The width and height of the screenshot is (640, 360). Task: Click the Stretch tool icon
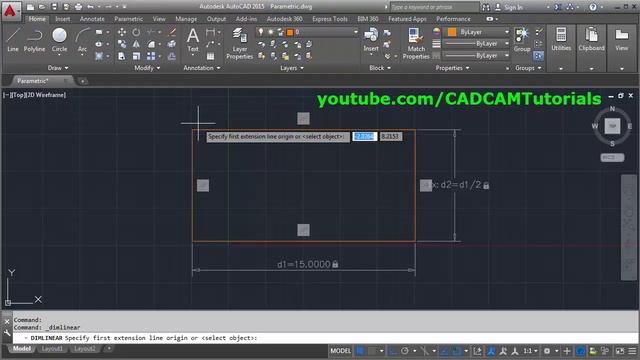coord(122,56)
